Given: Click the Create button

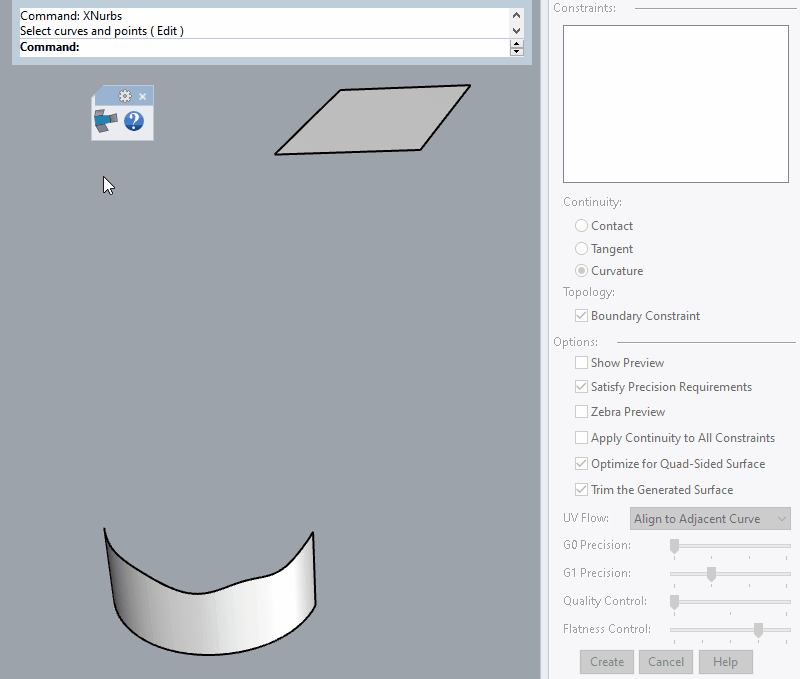Looking at the screenshot, I should click(606, 661).
